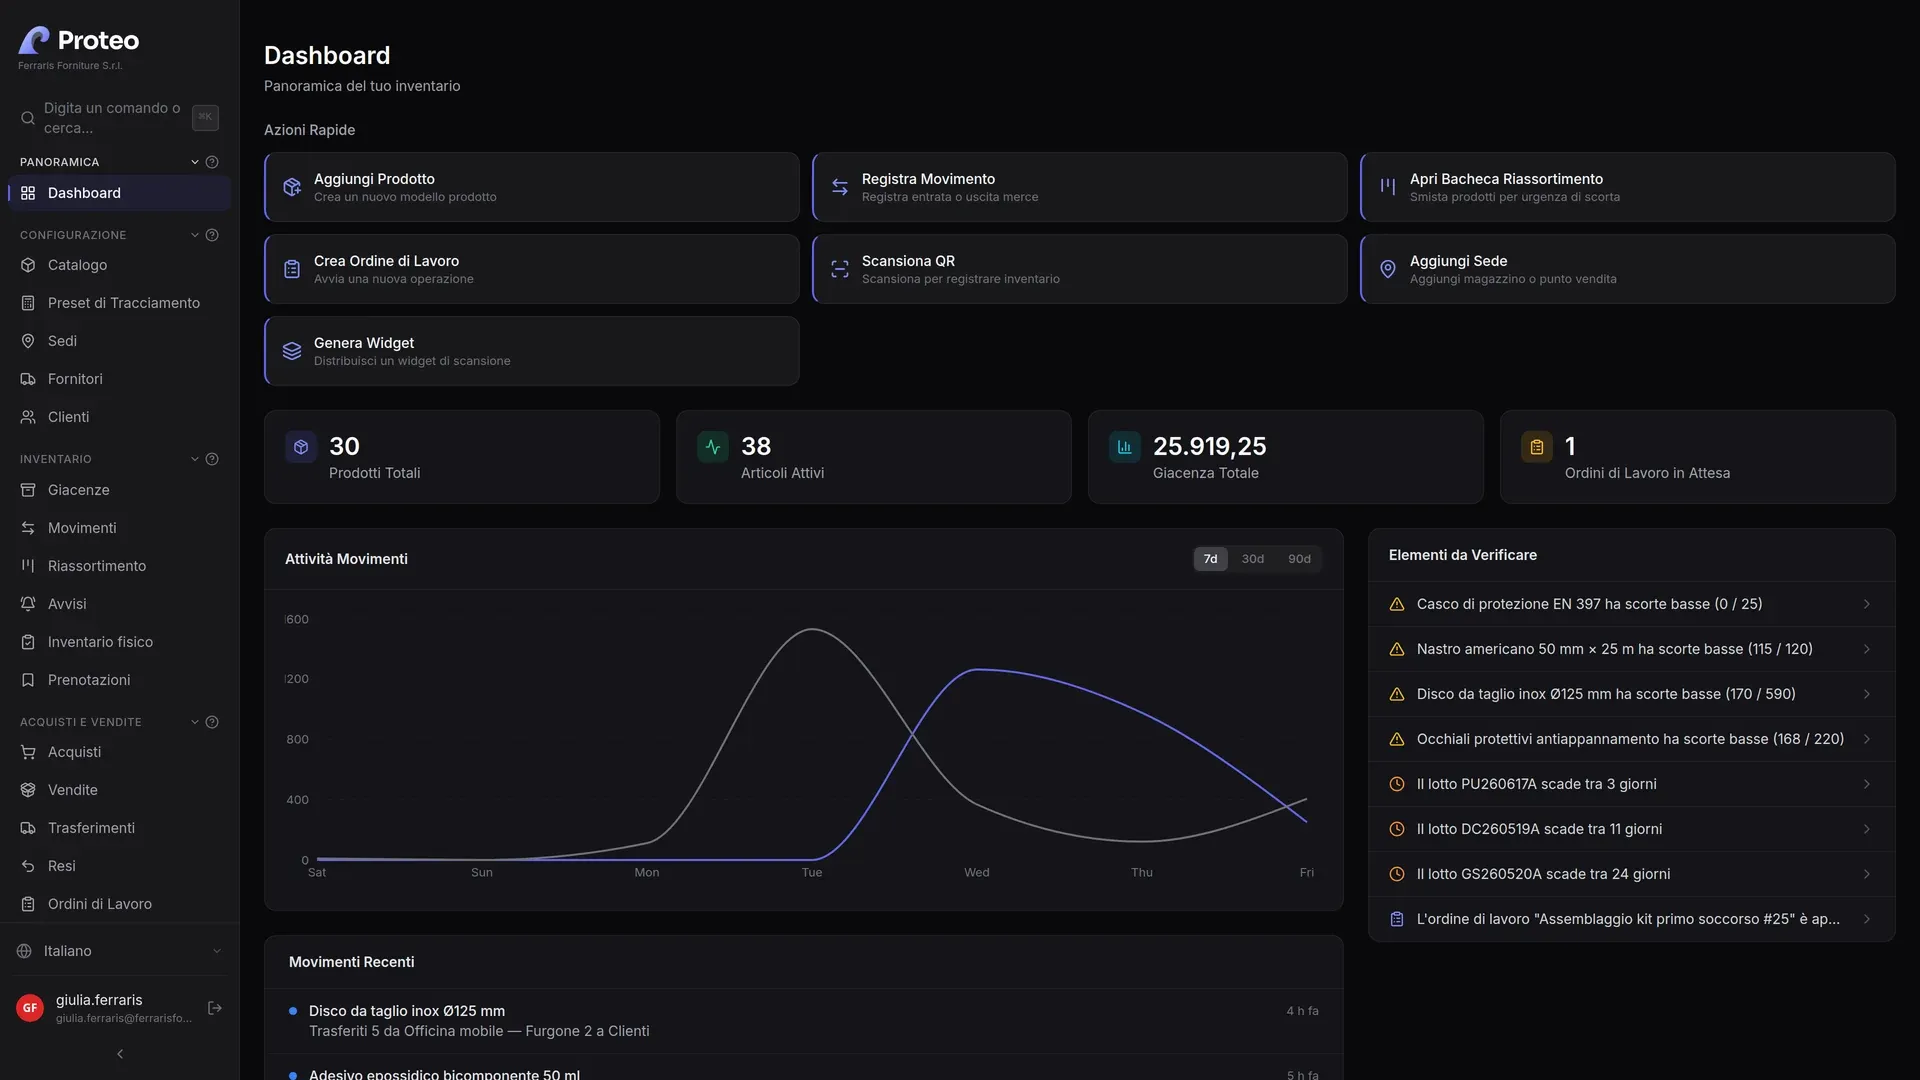Click the help icon next to ACQUISTI E VENDITE

(x=212, y=722)
